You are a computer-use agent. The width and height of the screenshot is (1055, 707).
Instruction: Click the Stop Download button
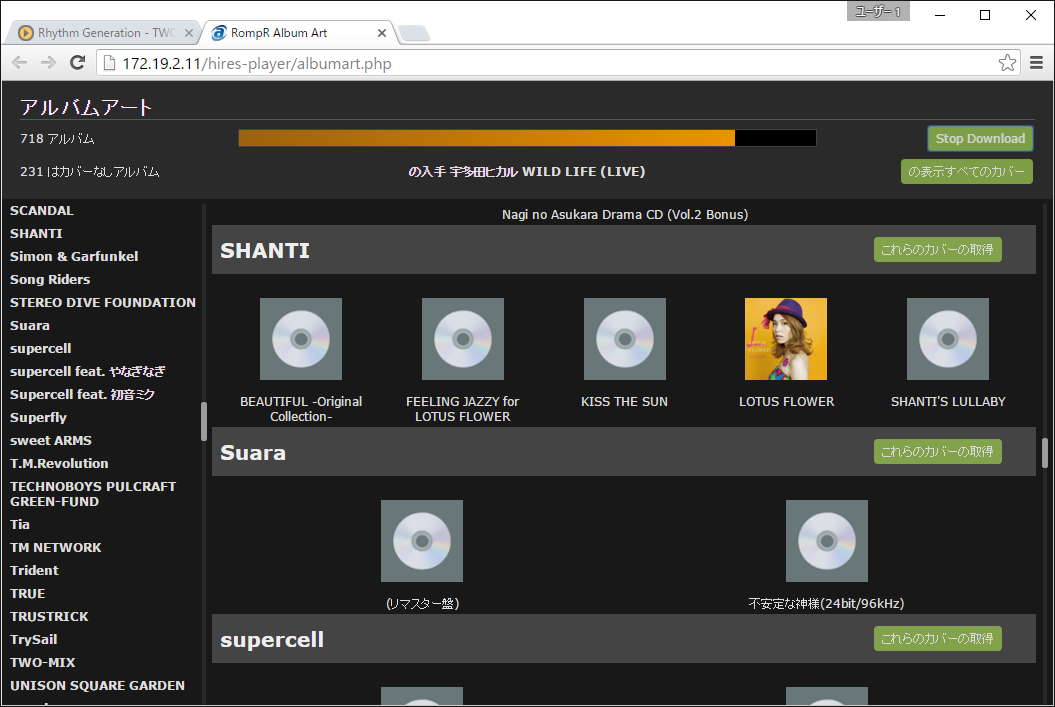pyautogui.click(x=980, y=139)
